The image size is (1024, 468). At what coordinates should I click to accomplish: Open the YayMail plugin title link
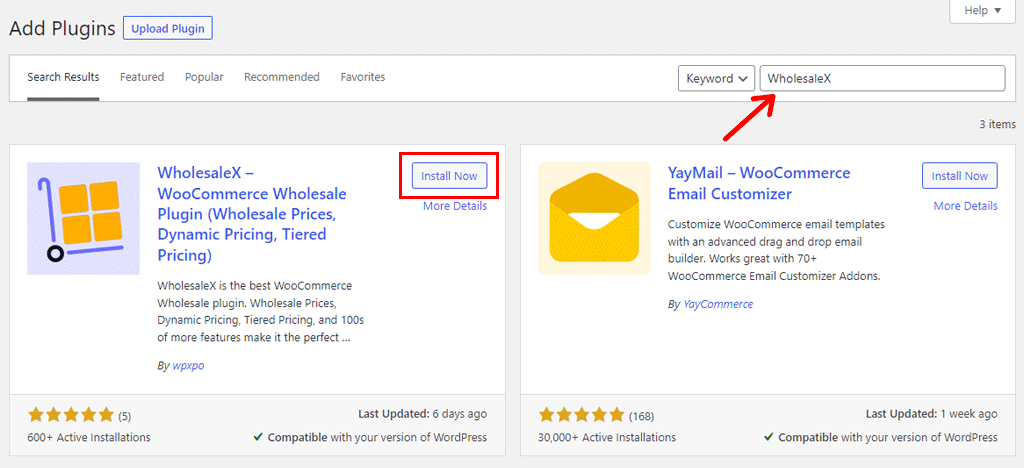click(759, 183)
